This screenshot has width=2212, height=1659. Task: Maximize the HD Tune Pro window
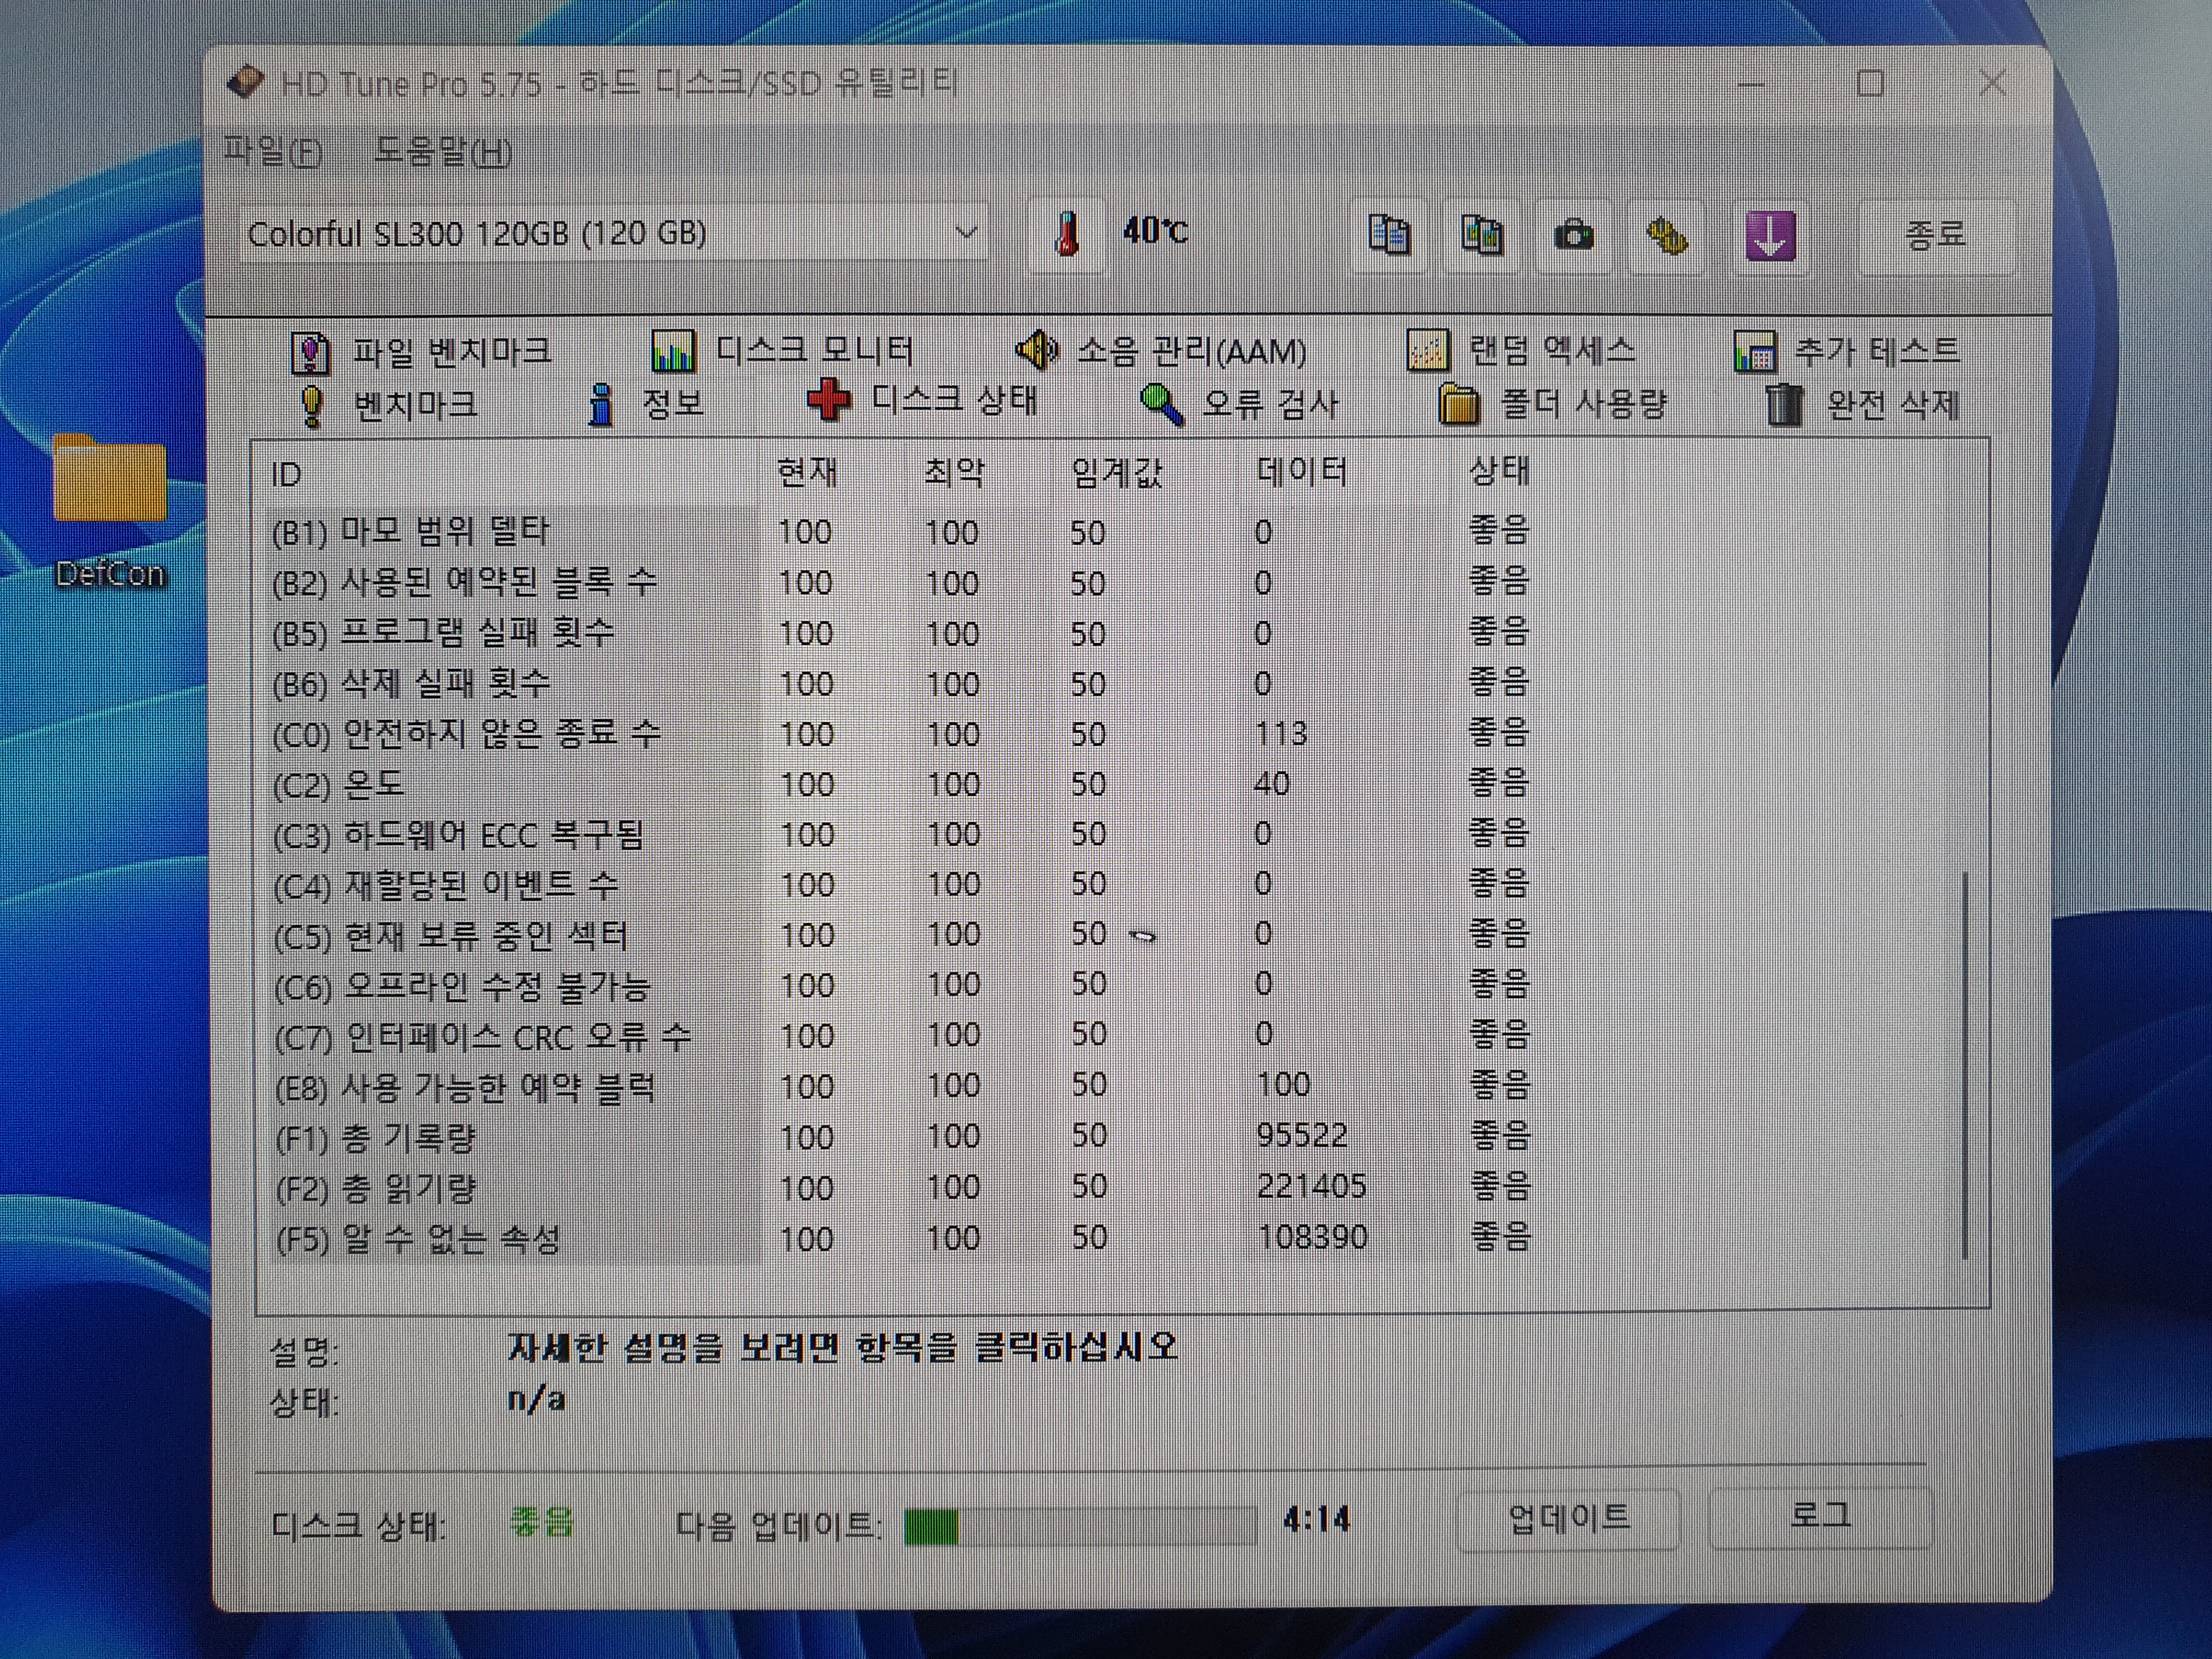tap(1870, 83)
